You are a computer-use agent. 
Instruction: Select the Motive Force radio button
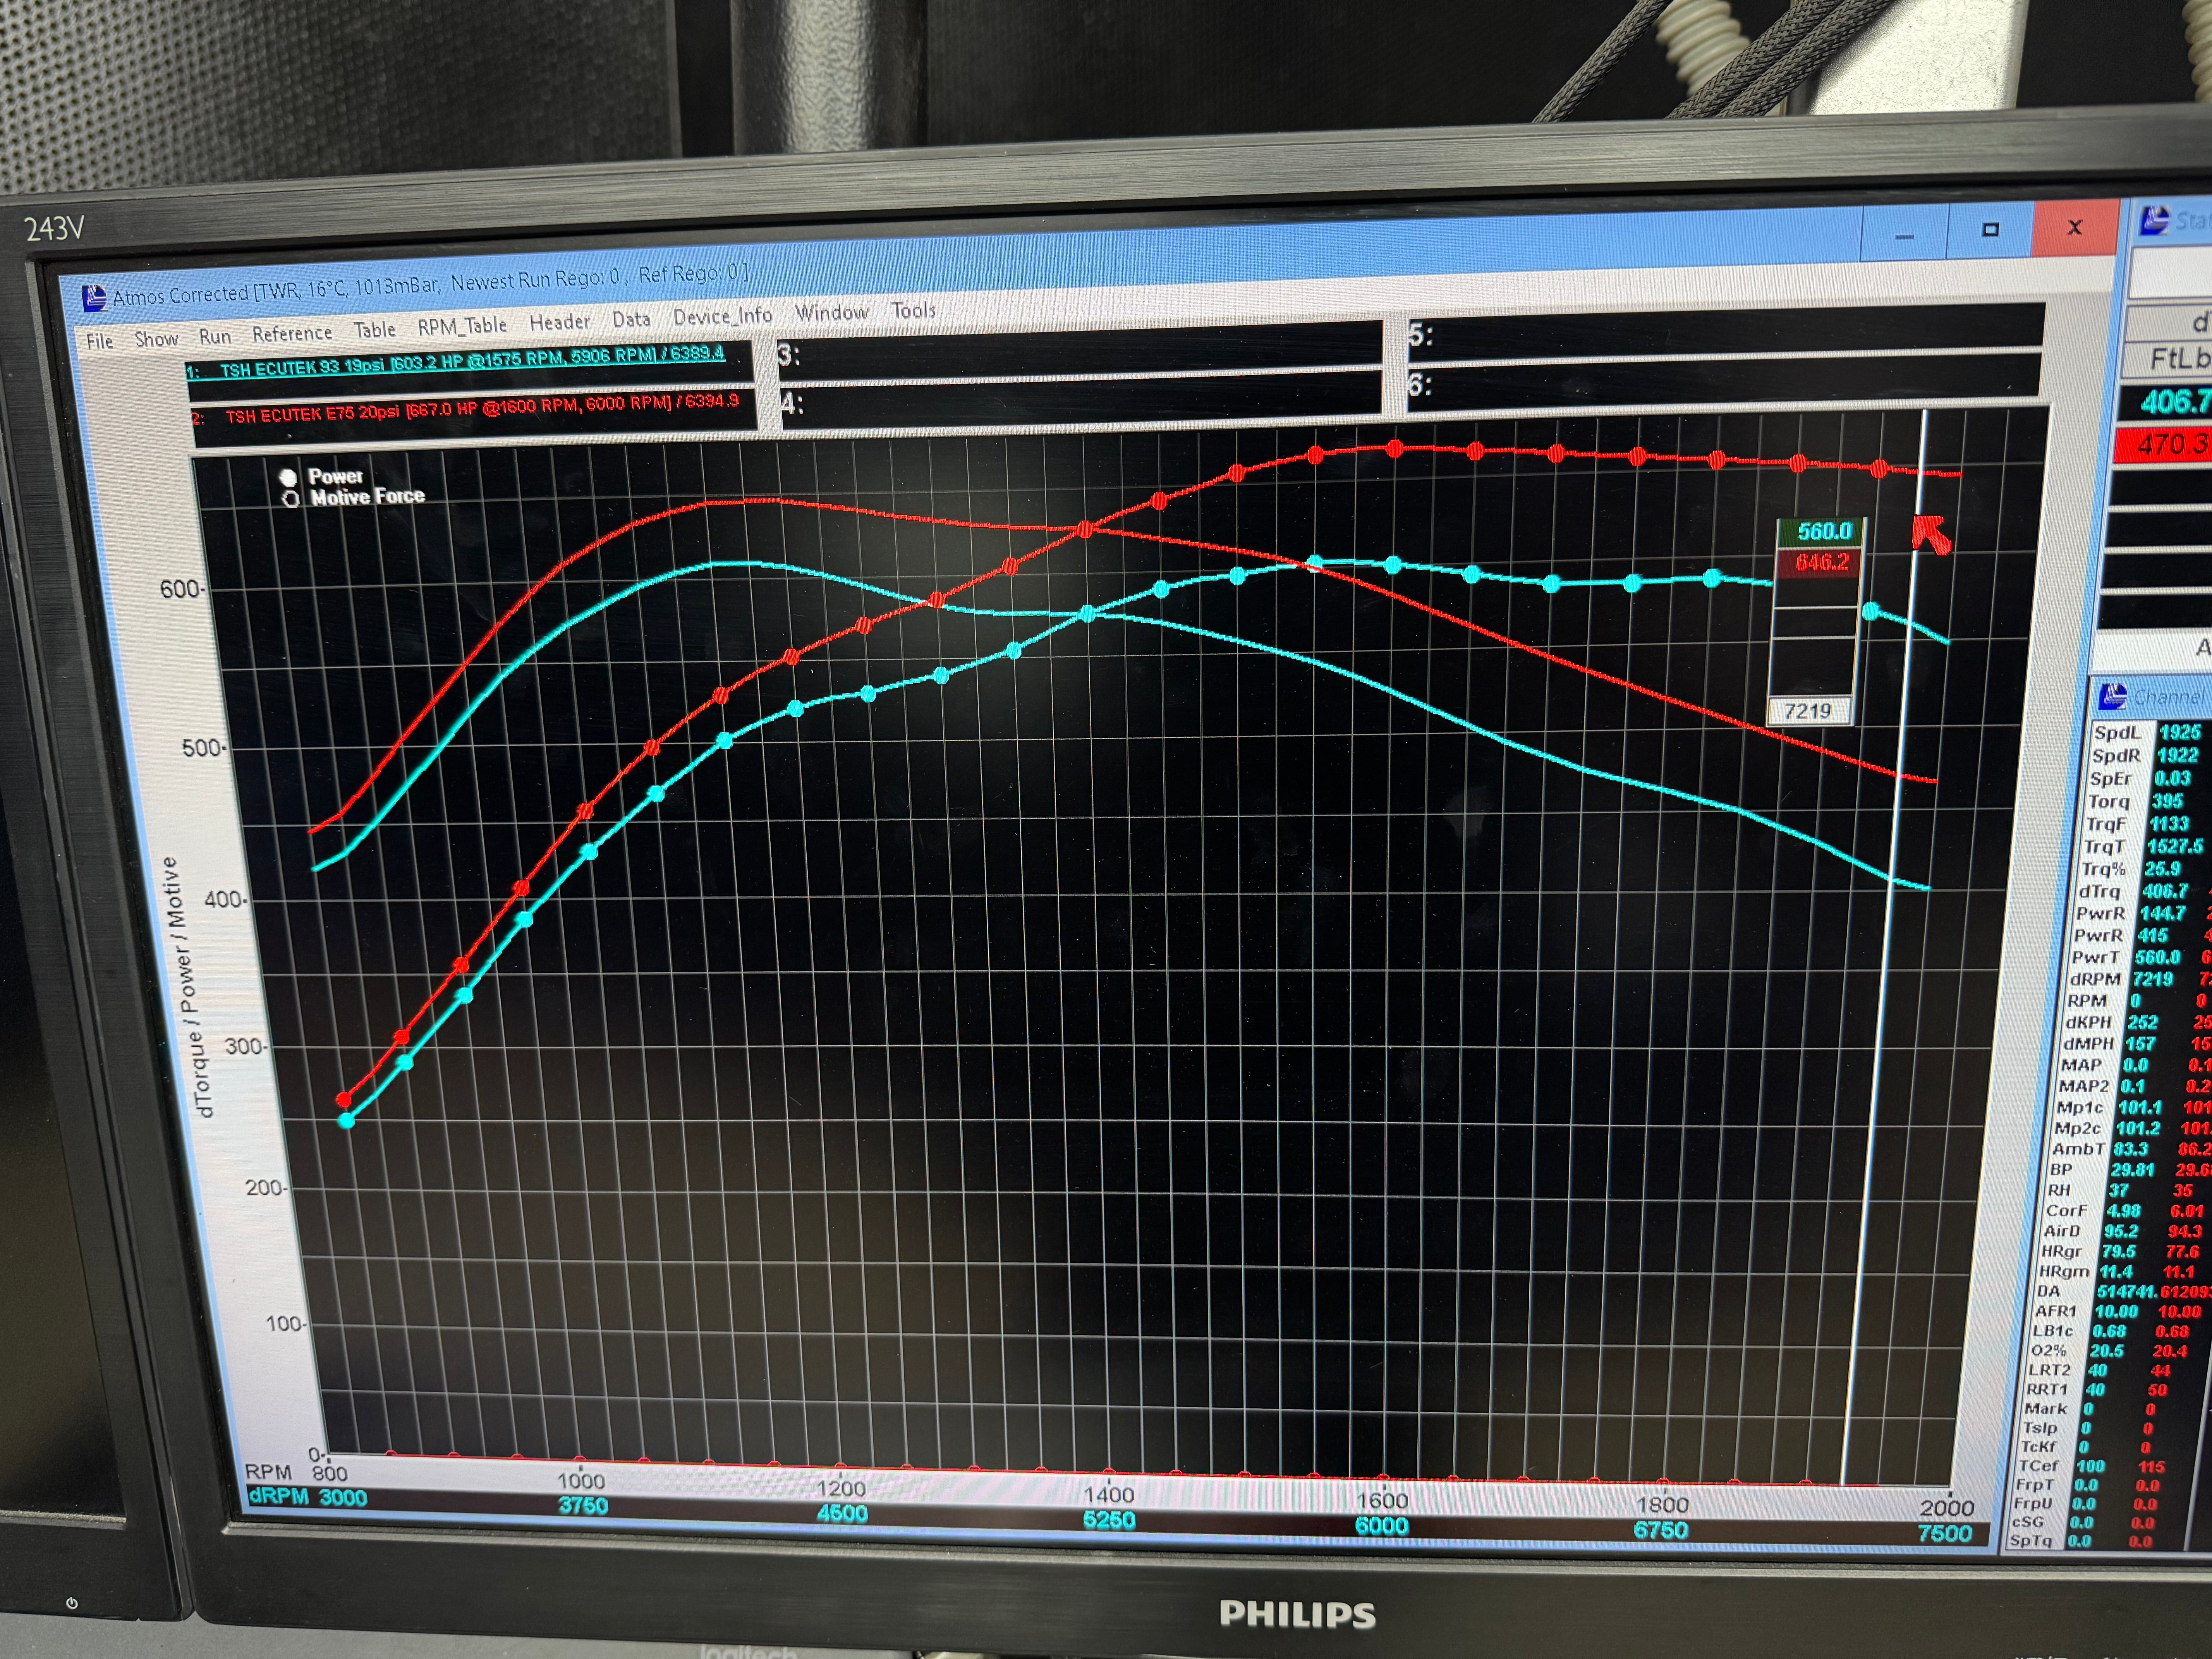coord(291,499)
